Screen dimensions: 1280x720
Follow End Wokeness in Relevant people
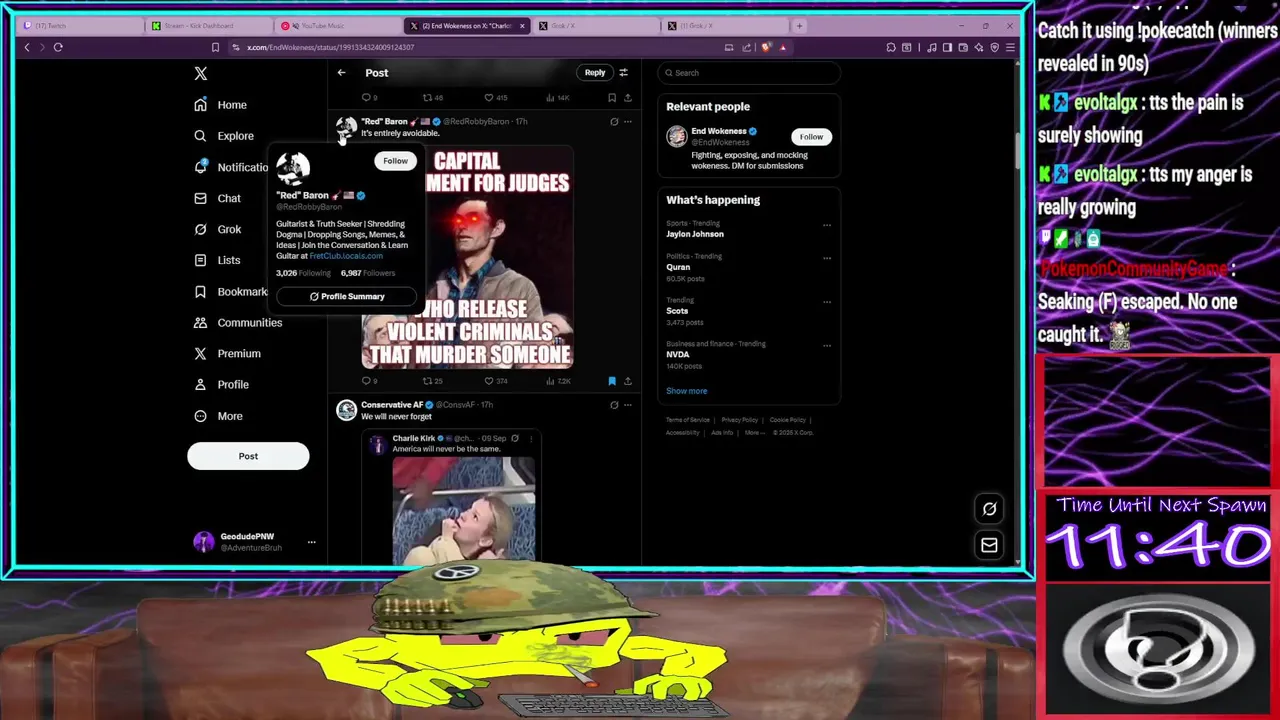tap(811, 137)
